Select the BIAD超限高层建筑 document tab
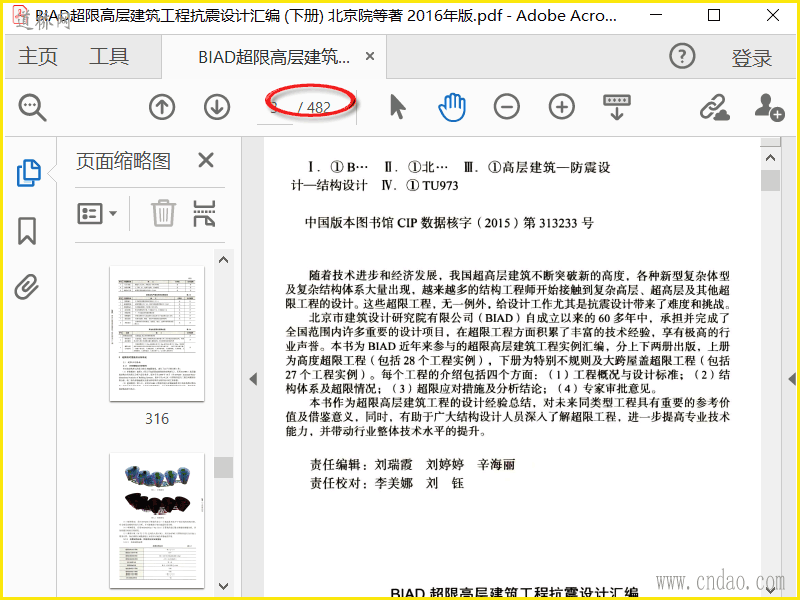Screen dimensions: 800x600 (x=274, y=57)
